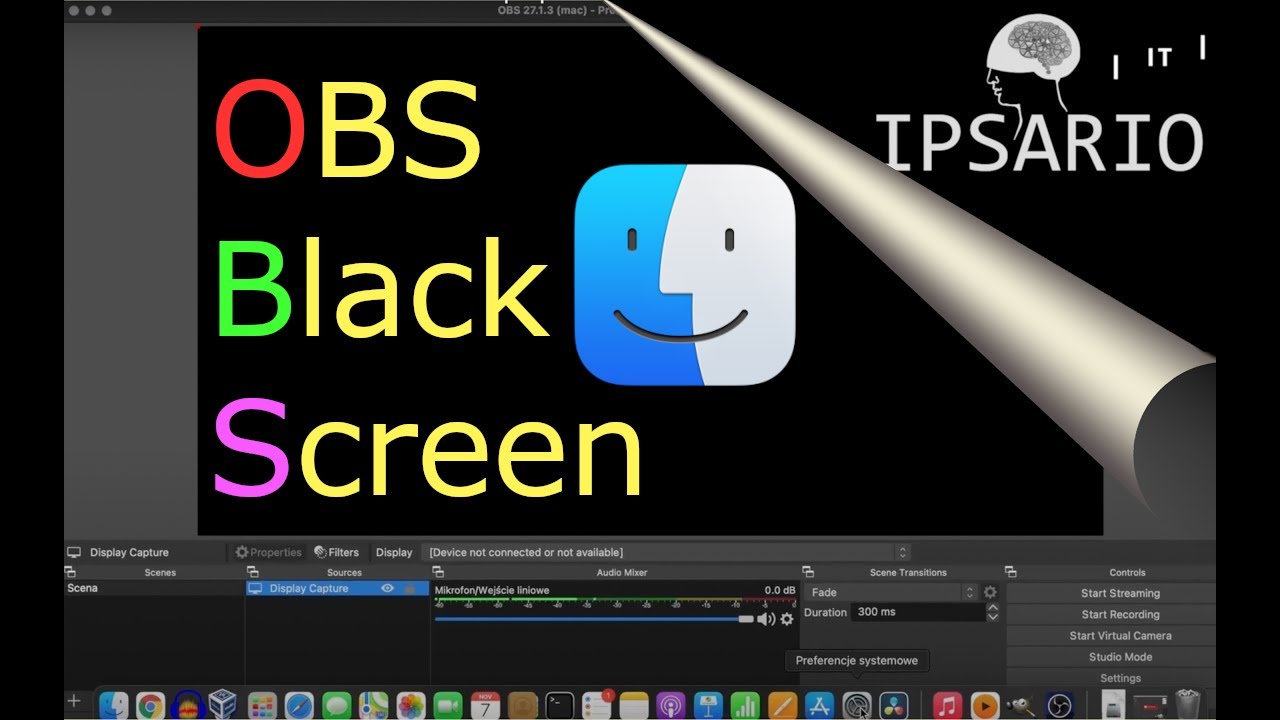Open Music app from the dock
The height and width of the screenshot is (720, 1280).
click(947, 705)
